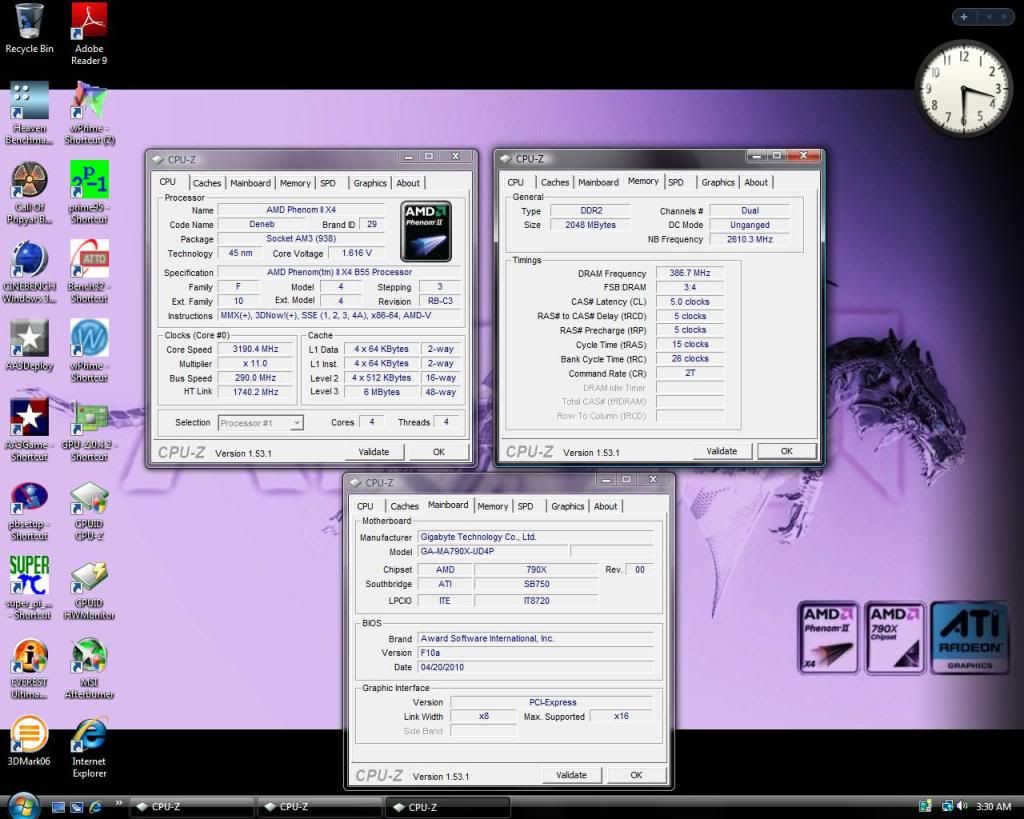1024x819 pixels.
Task: Click Validate in the CPU tab window
Action: click(x=374, y=452)
